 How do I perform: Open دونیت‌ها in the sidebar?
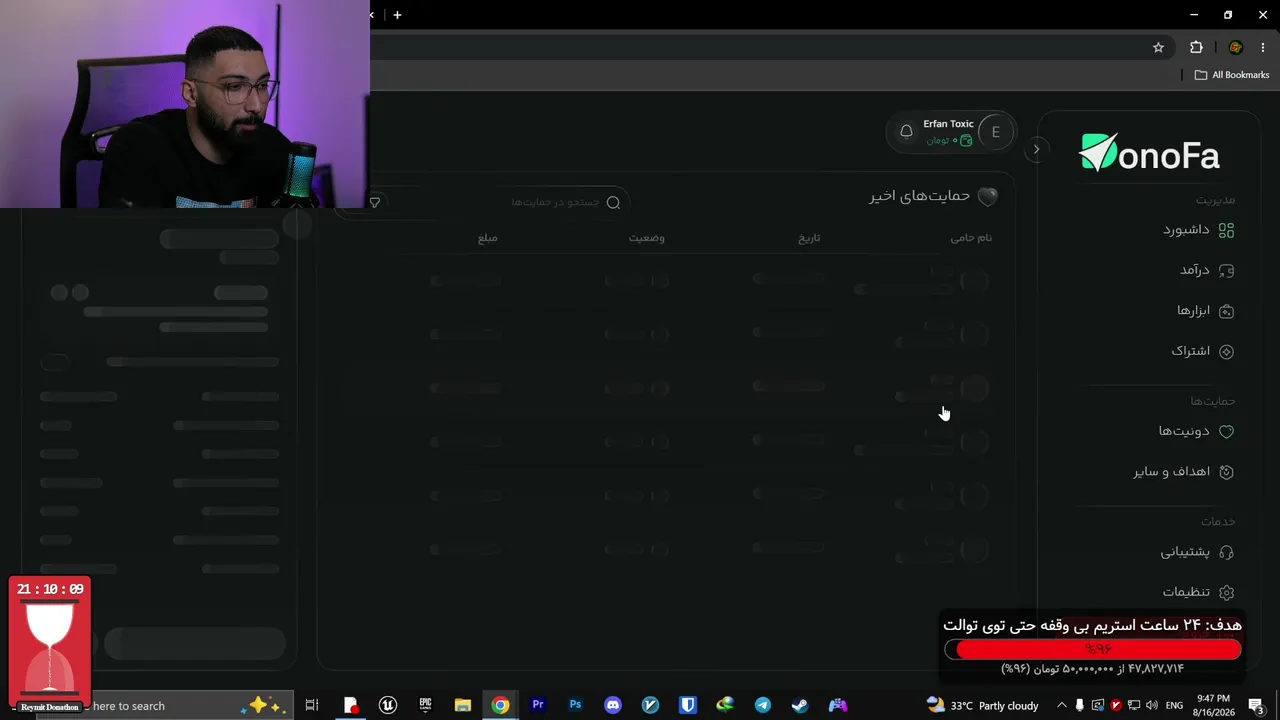click(1196, 431)
